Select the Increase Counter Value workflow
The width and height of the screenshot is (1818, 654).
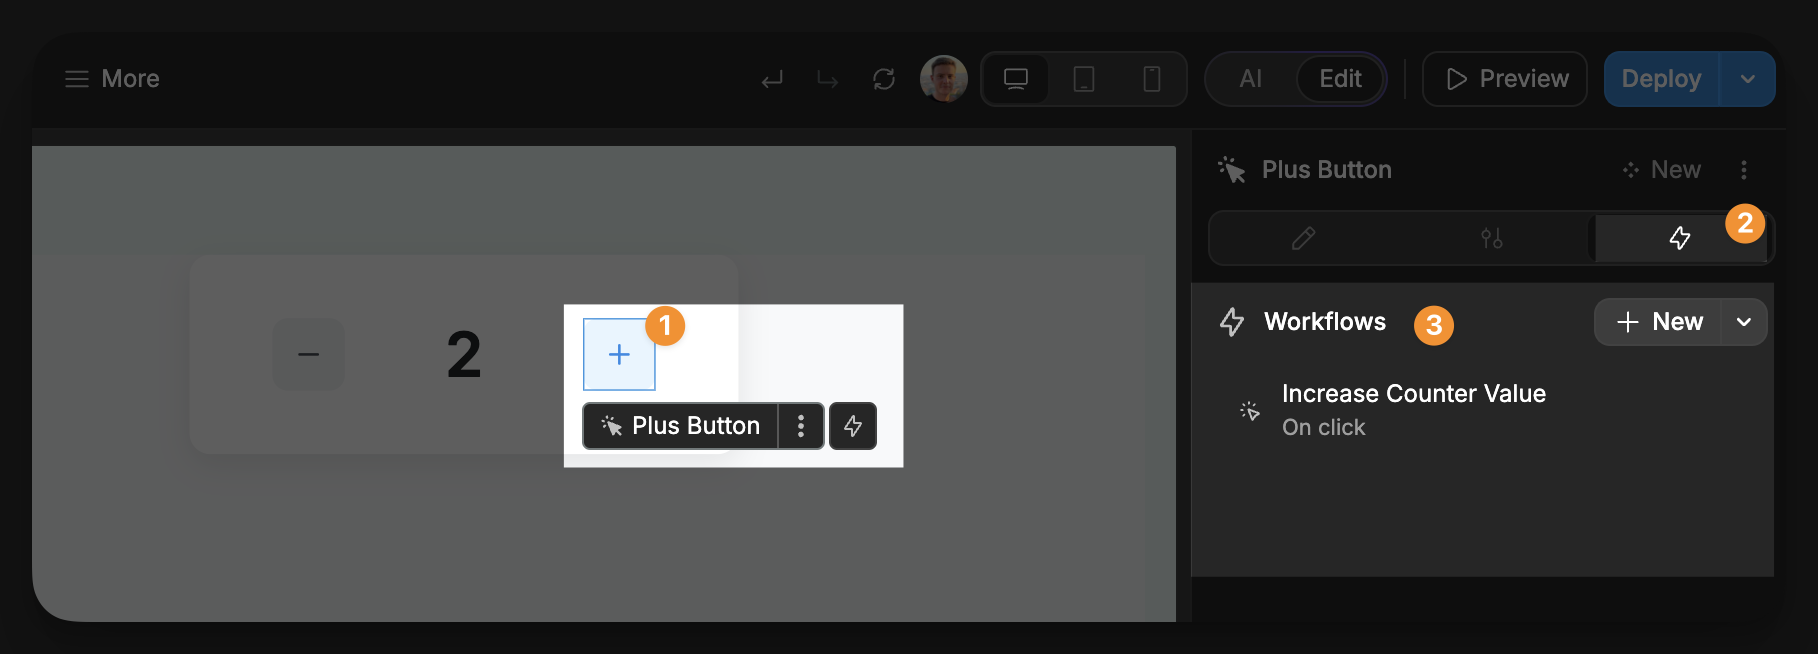click(1413, 393)
